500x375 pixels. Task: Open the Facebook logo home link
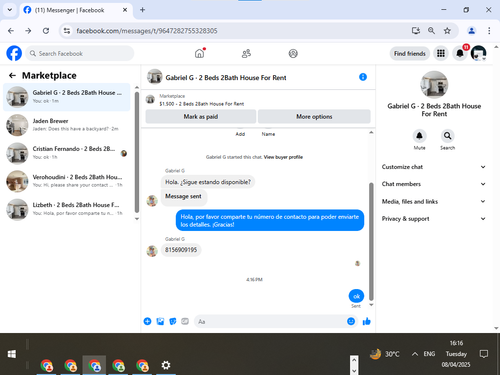[14, 53]
